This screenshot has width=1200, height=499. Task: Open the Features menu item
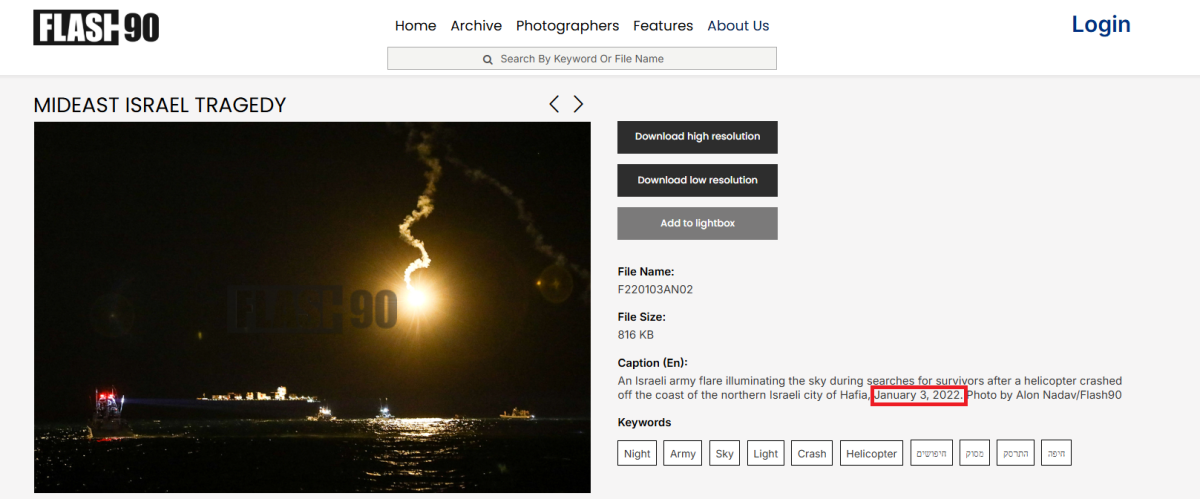pyautogui.click(x=663, y=26)
